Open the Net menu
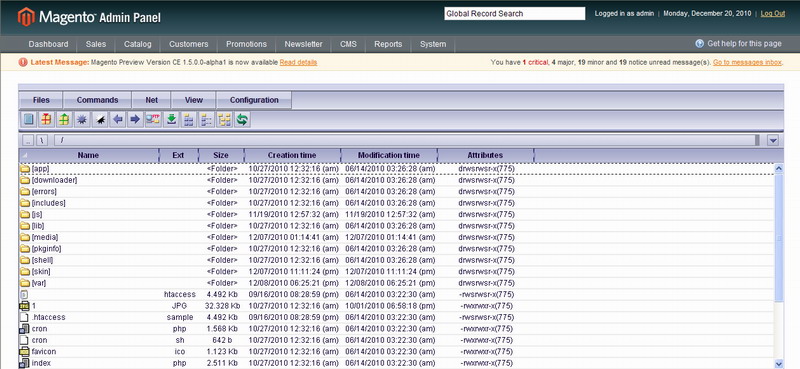 [152, 100]
